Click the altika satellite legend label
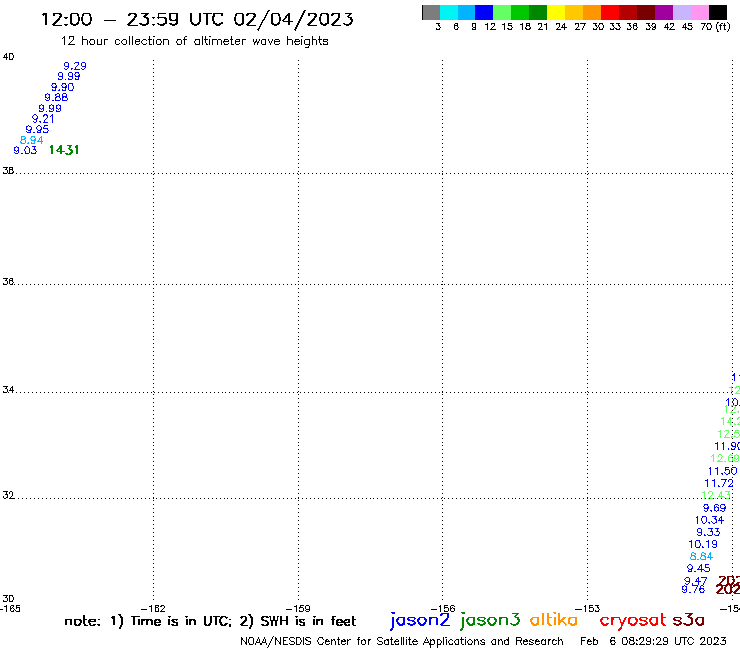 click(554, 619)
